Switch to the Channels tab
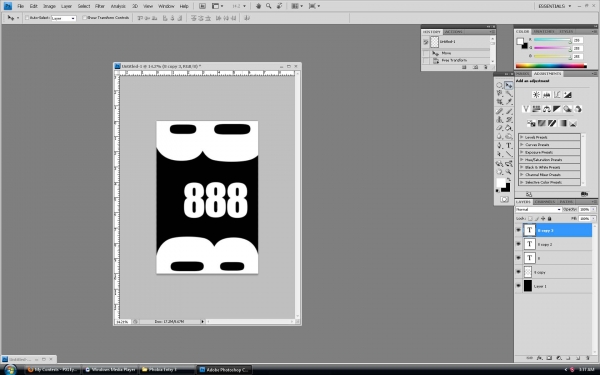600x375 pixels. pyautogui.click(x=545, y=202)
